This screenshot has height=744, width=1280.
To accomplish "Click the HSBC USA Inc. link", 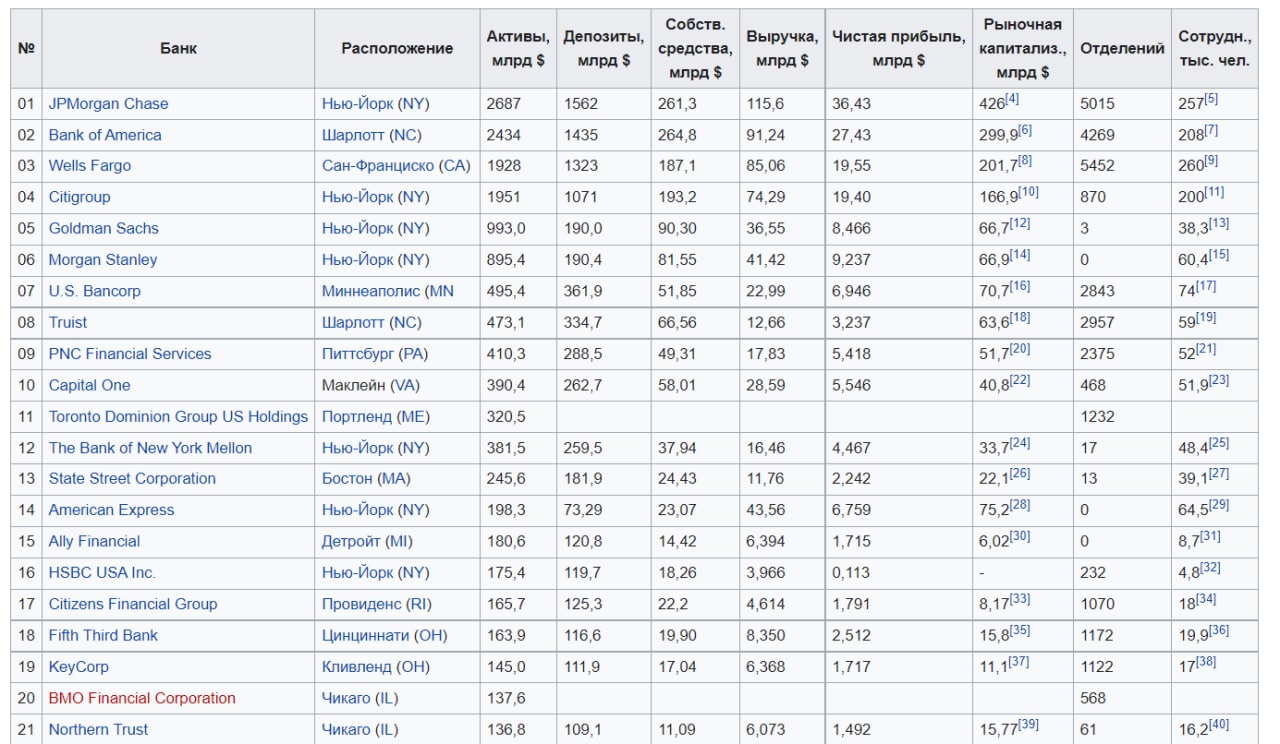I will tap(102, 573).
